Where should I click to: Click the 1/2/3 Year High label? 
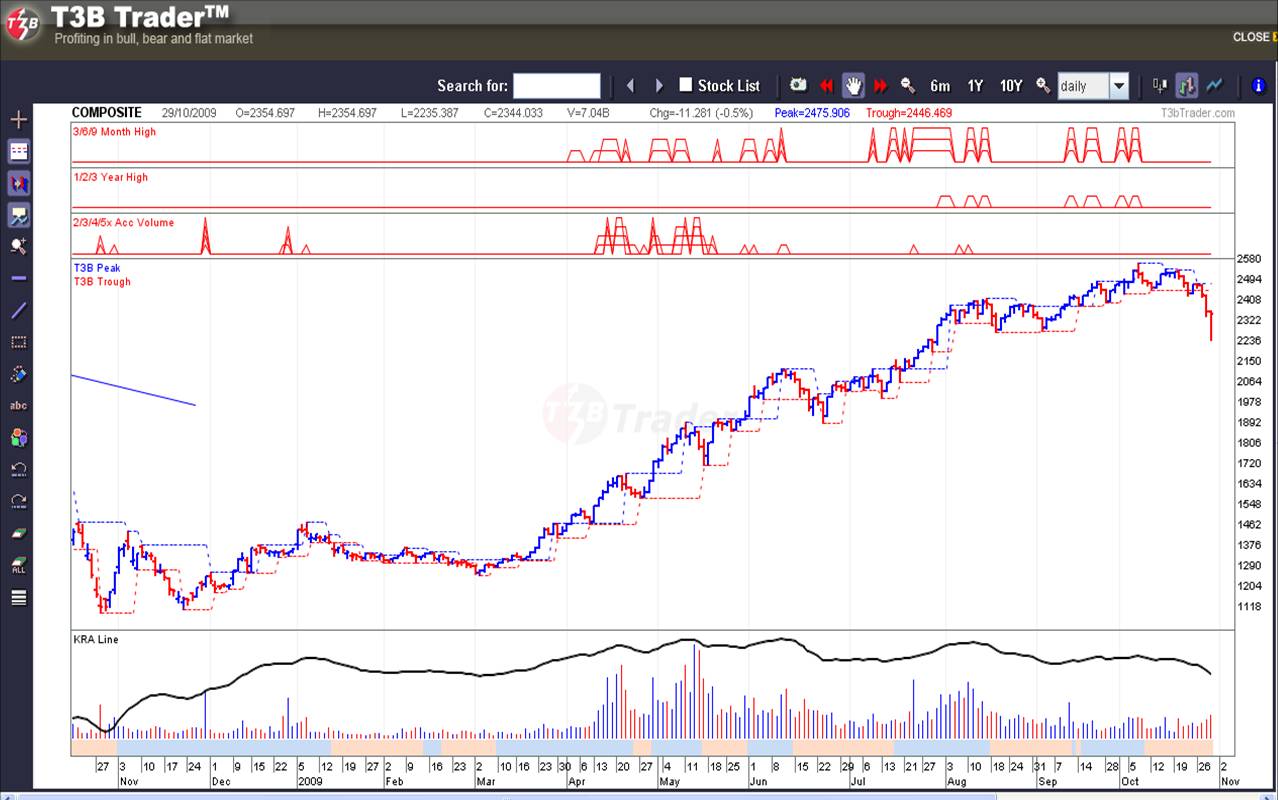tap(110, 177)
